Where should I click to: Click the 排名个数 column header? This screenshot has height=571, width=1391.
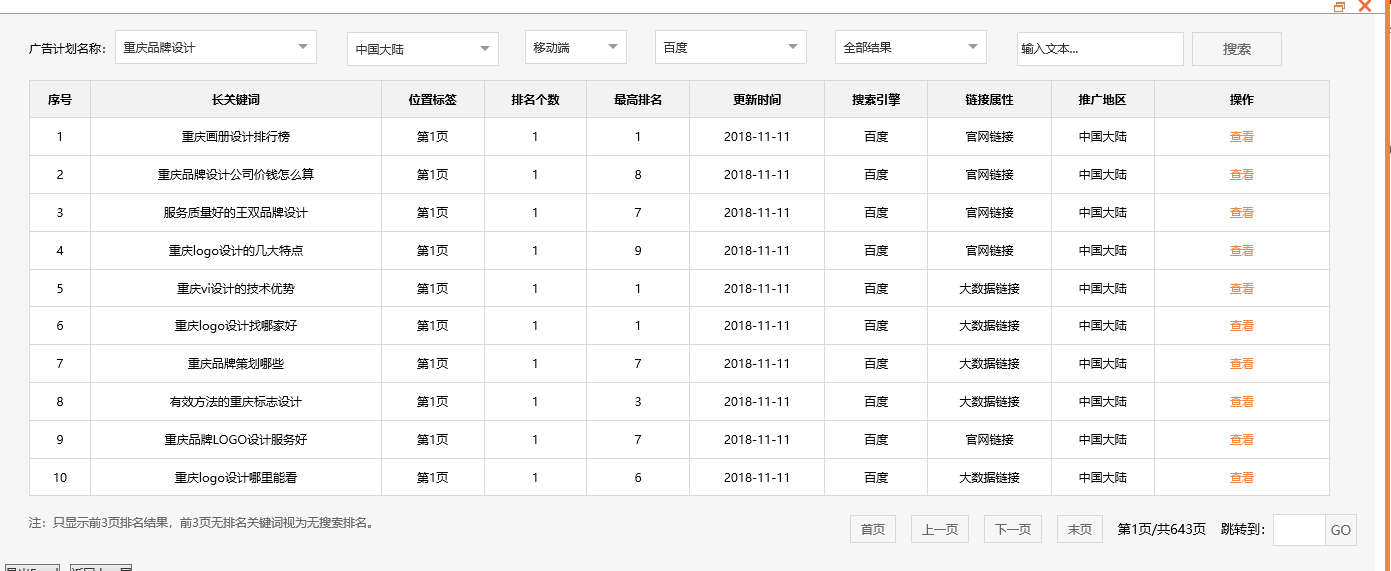pyautogui.click(x=536, y=100)
